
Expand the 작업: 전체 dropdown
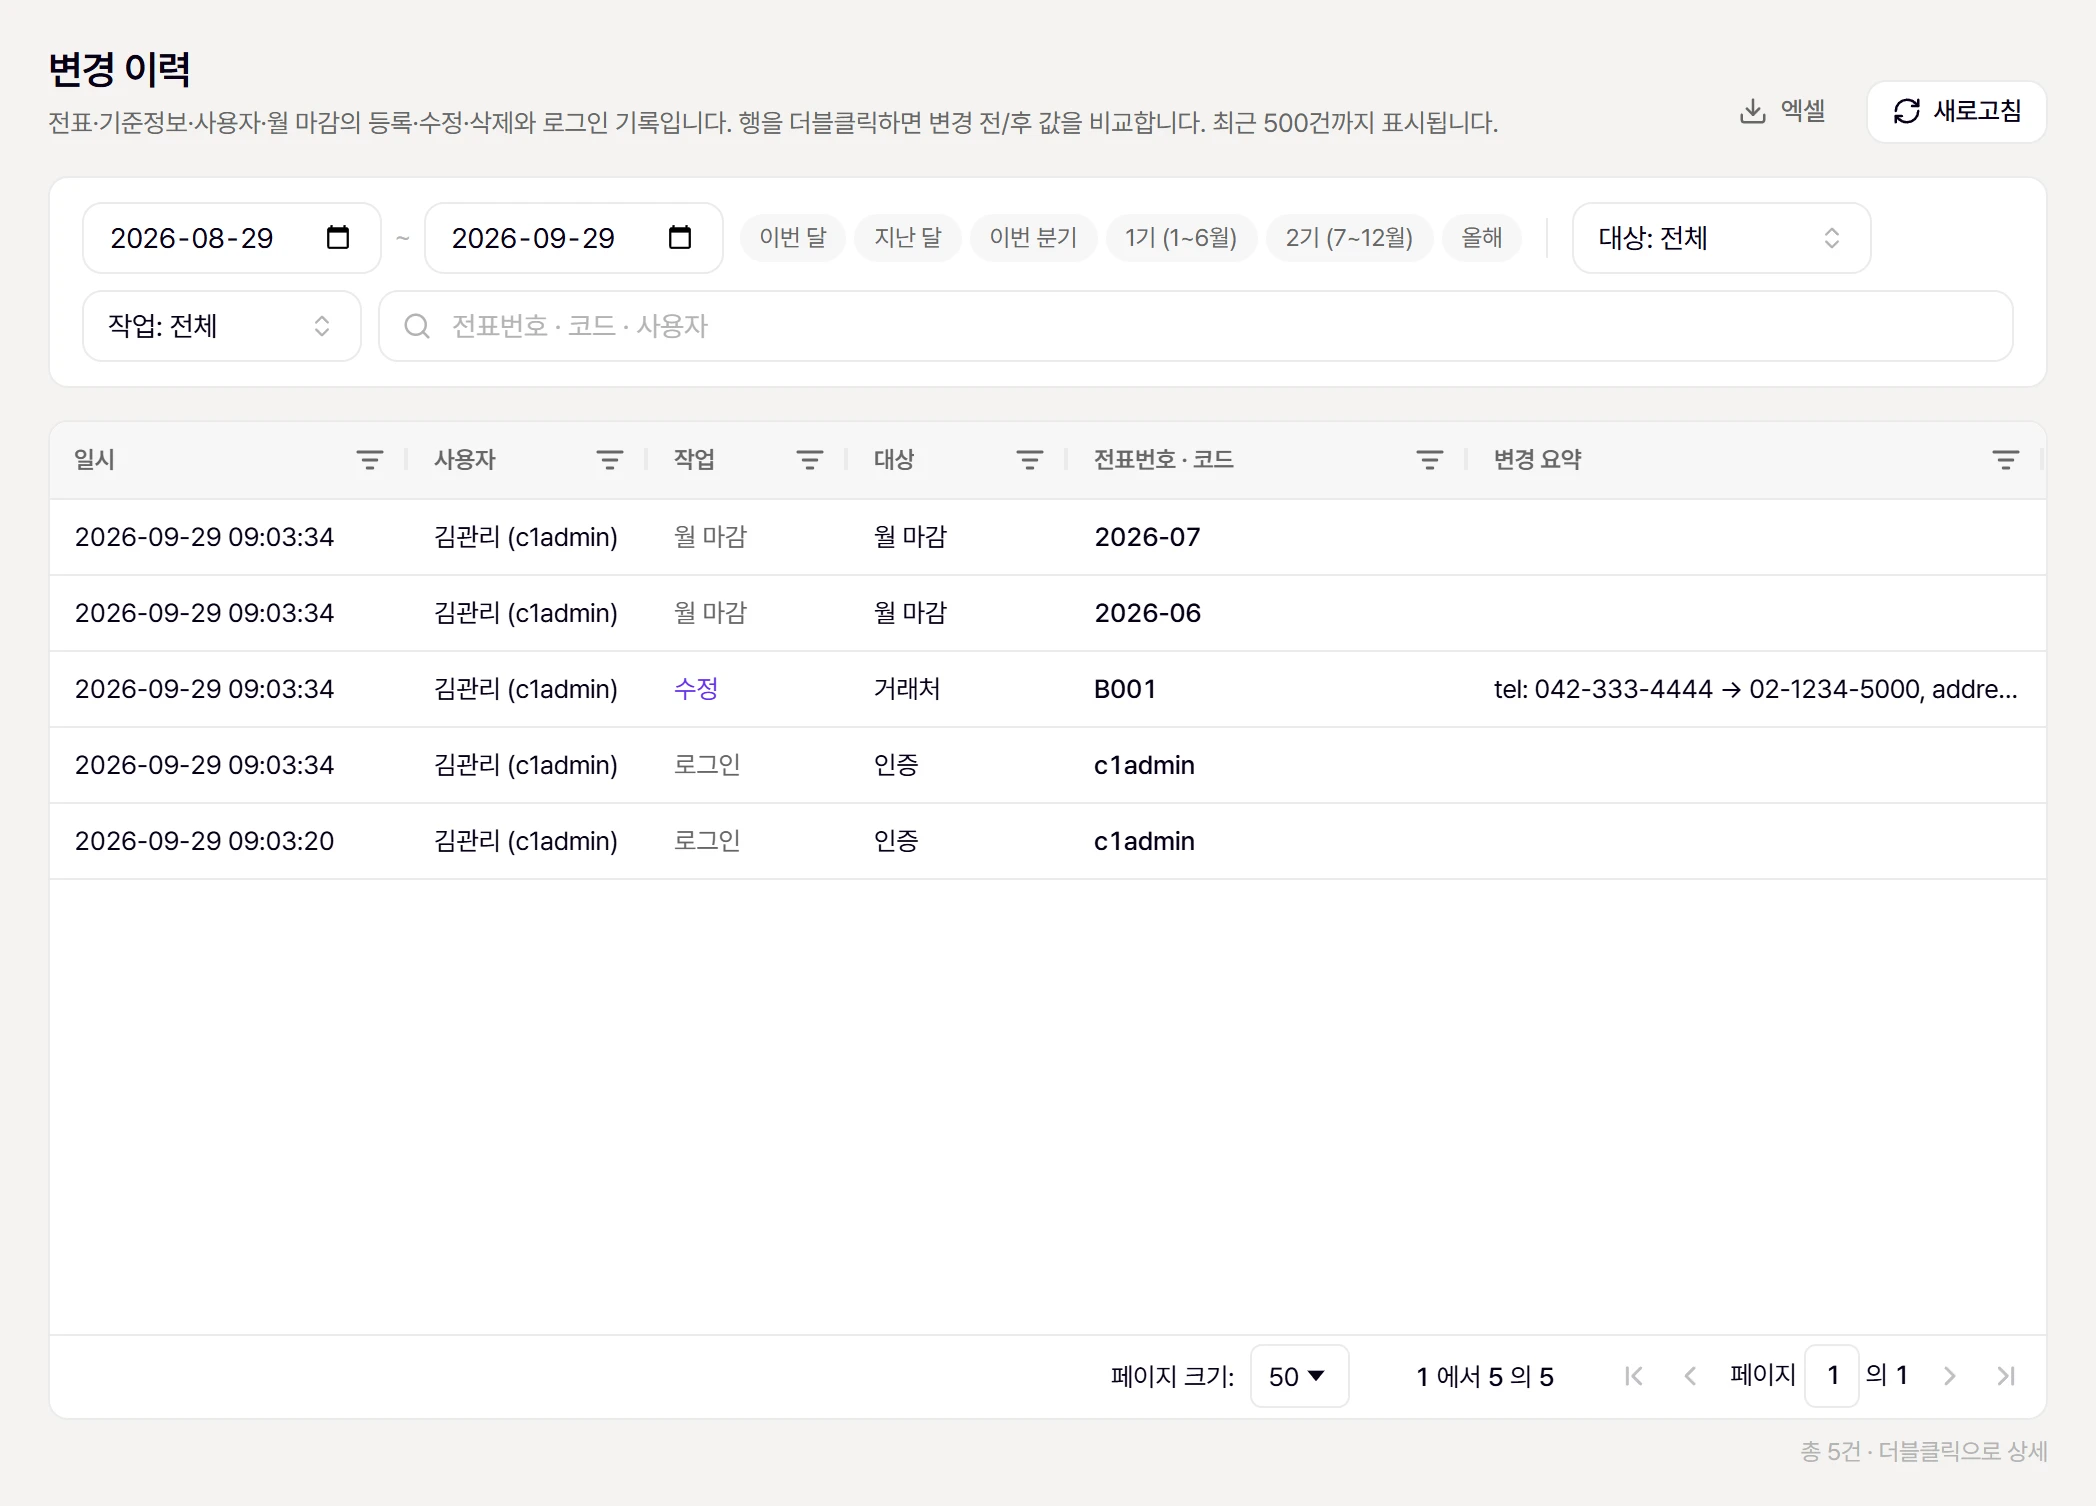221,326
